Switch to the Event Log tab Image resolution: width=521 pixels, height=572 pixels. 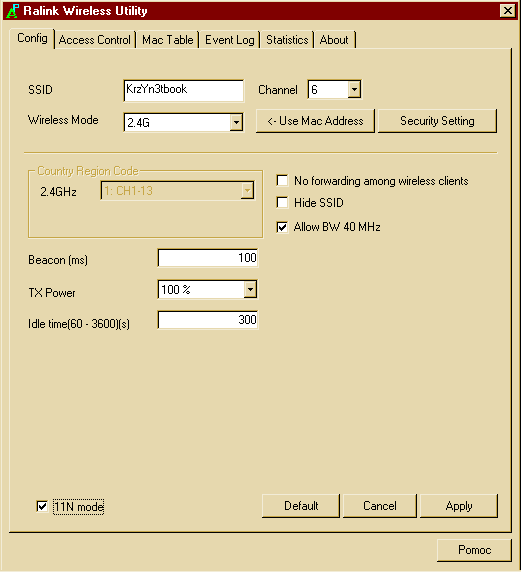(229, 40)
